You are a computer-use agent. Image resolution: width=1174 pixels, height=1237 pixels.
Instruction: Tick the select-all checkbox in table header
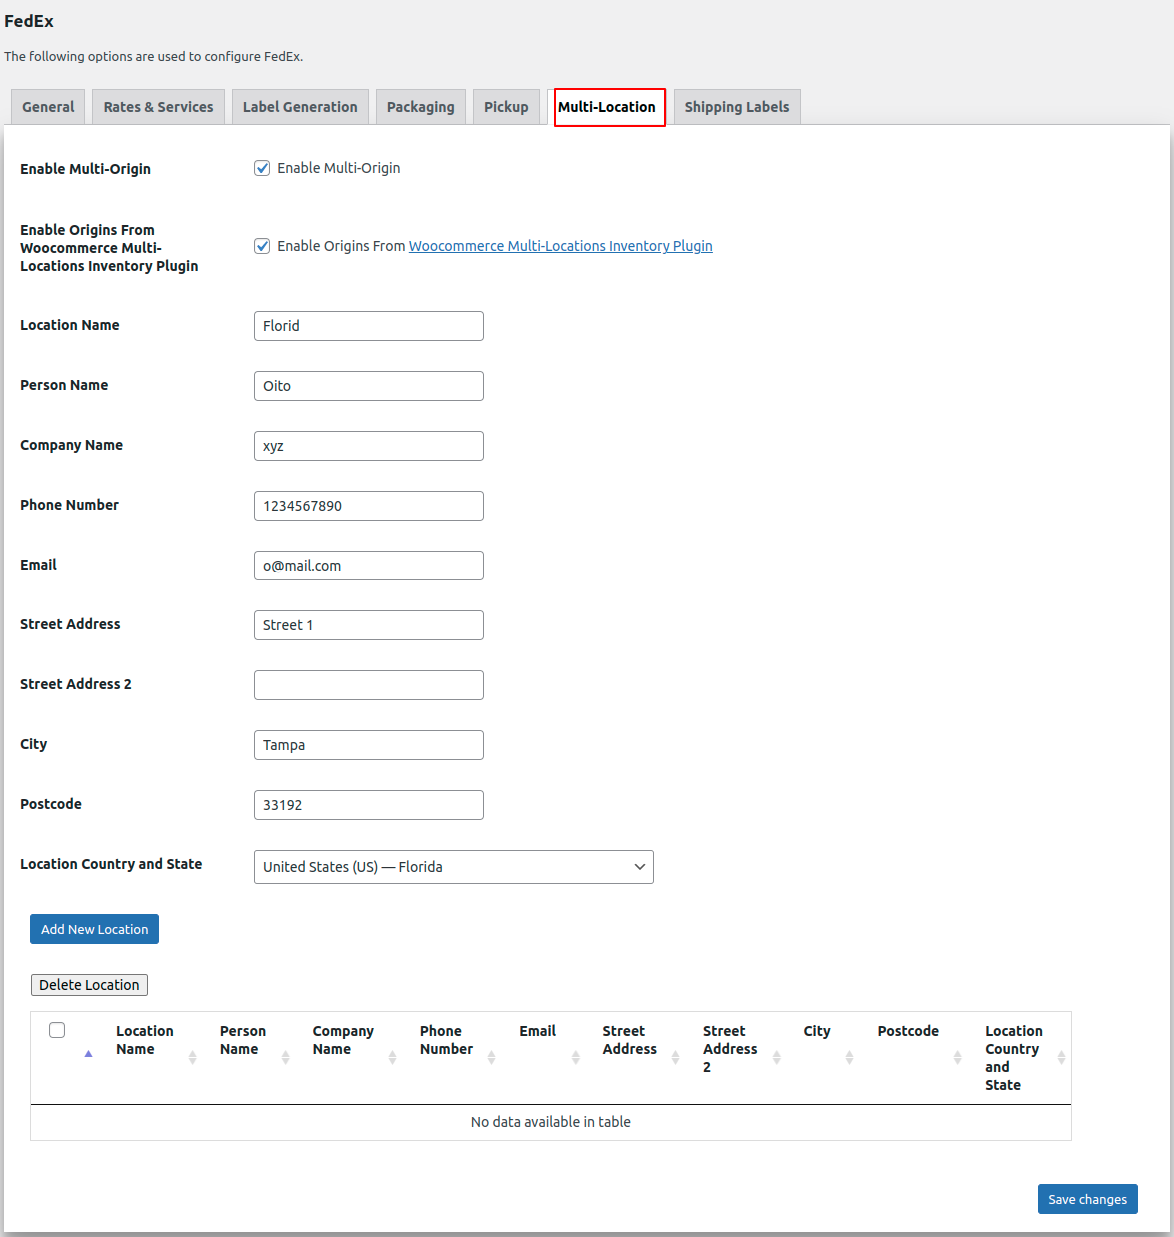[57, 1030]
